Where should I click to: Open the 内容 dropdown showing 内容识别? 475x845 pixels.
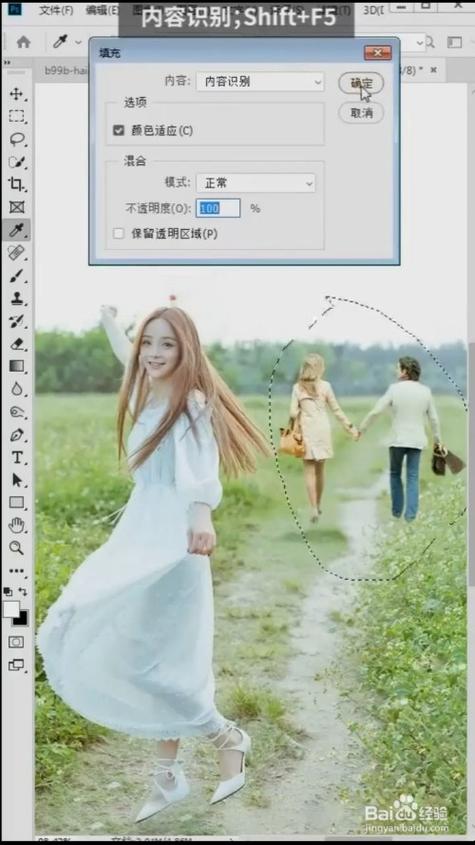[260, 81]
